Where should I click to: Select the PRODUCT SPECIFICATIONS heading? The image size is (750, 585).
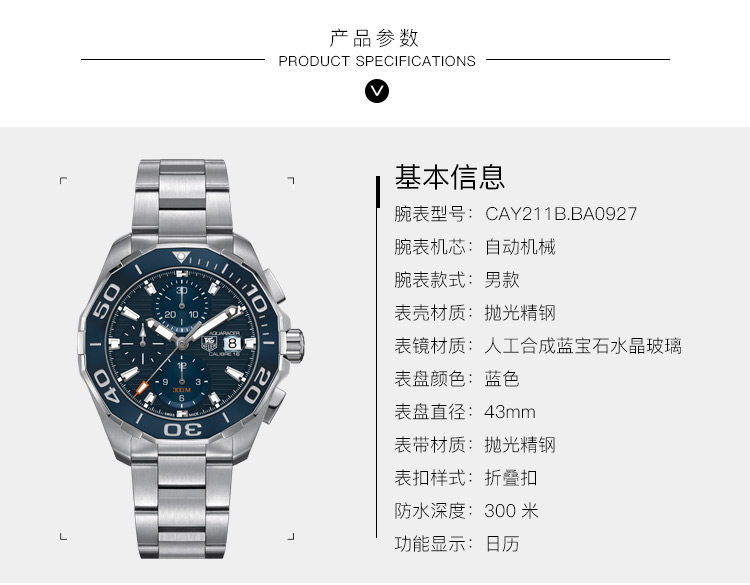click(x=377, y=61)
